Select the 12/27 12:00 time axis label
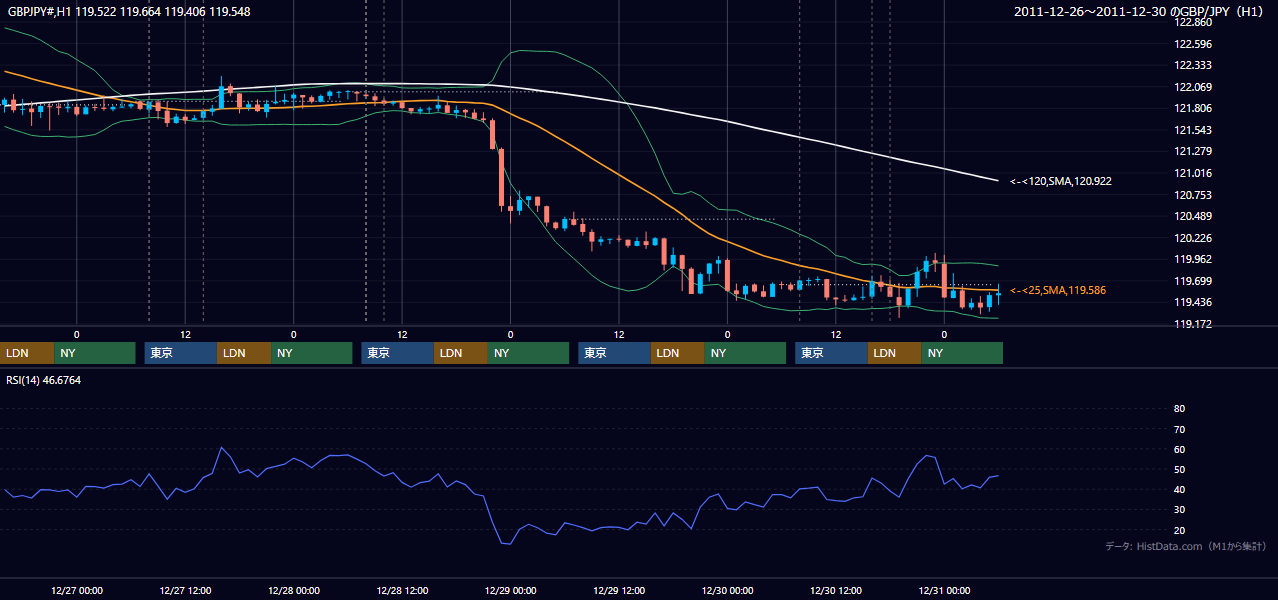This screenshot has height=600, width=1278. (185, 590)
